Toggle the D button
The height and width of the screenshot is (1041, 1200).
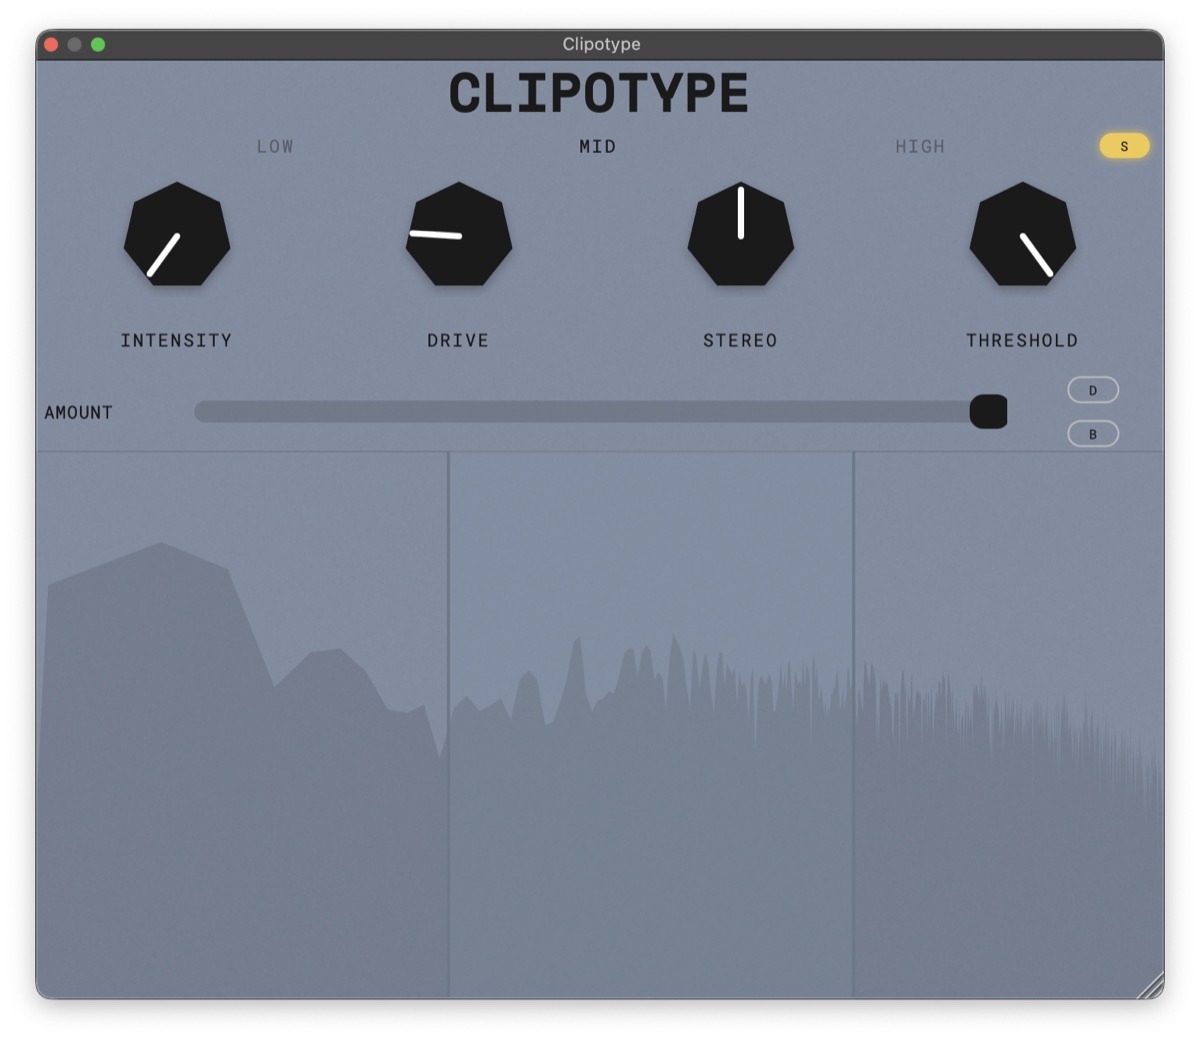[x=1093, y=390]
